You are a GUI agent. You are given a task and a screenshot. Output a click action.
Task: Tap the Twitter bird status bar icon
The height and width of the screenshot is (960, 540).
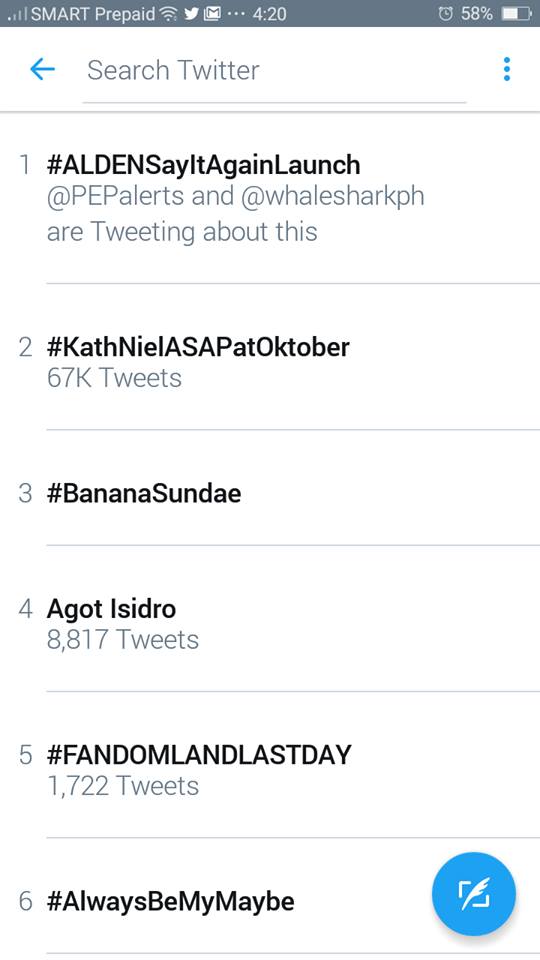pos(192,13)
